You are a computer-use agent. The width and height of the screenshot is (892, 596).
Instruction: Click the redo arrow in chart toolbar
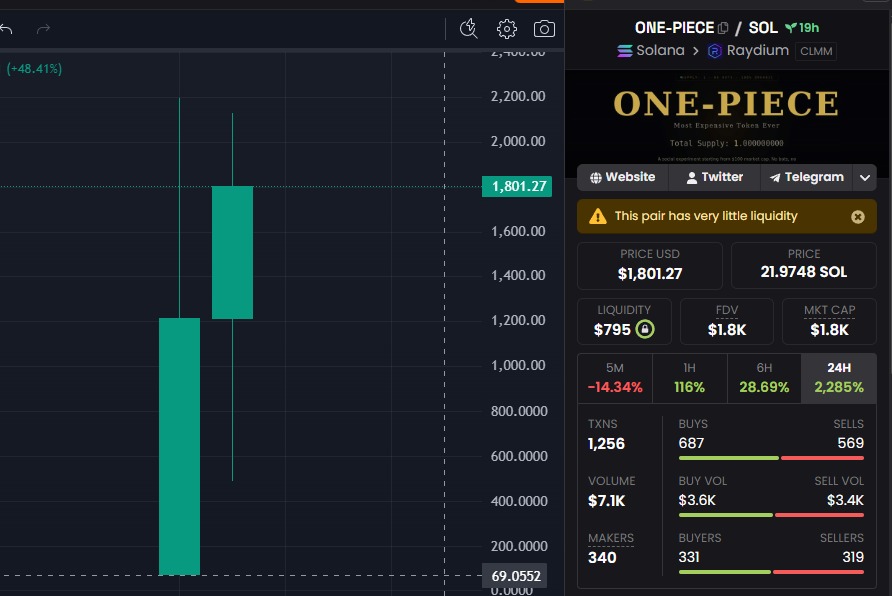click(x=44, y=28)
